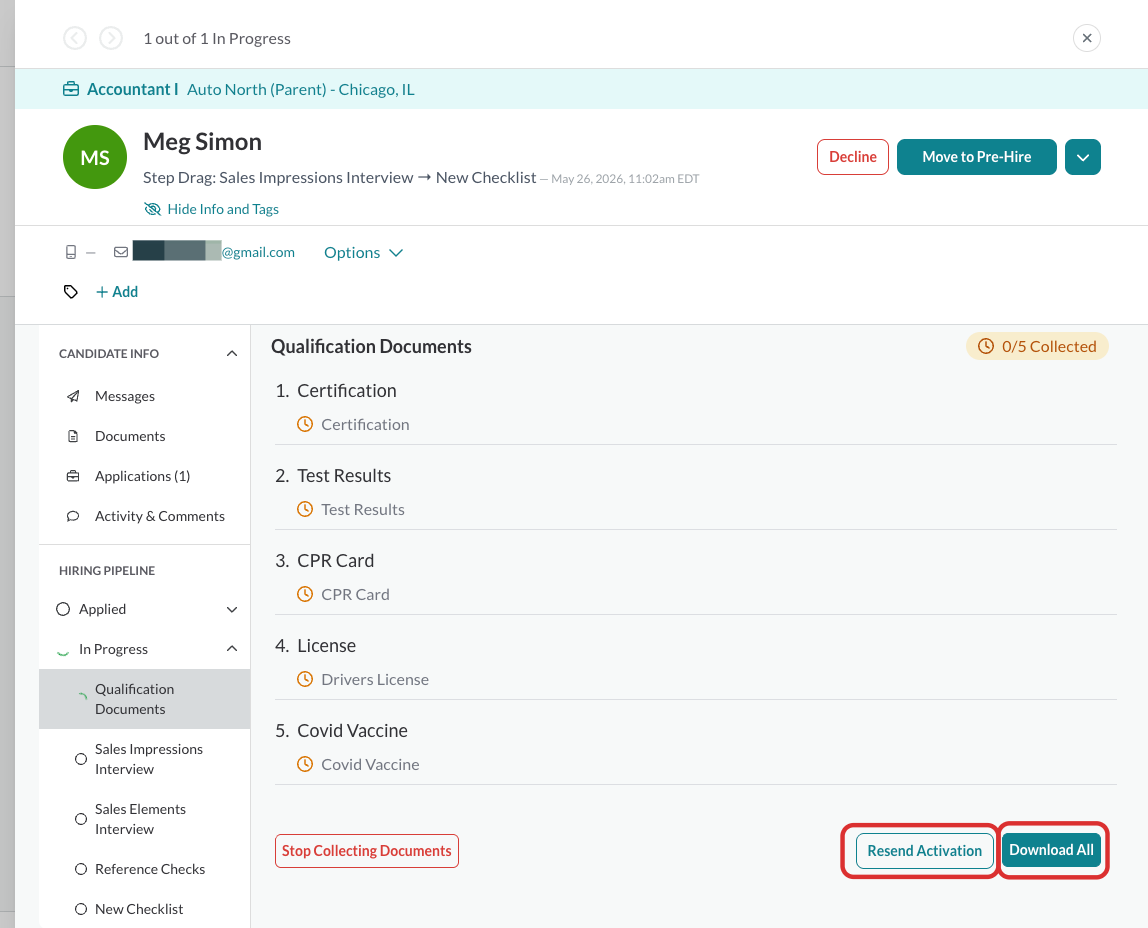This screenshot has height=928, width=1148.
Task: Click Hide Info and Tags link
Action: coord(223,209)
